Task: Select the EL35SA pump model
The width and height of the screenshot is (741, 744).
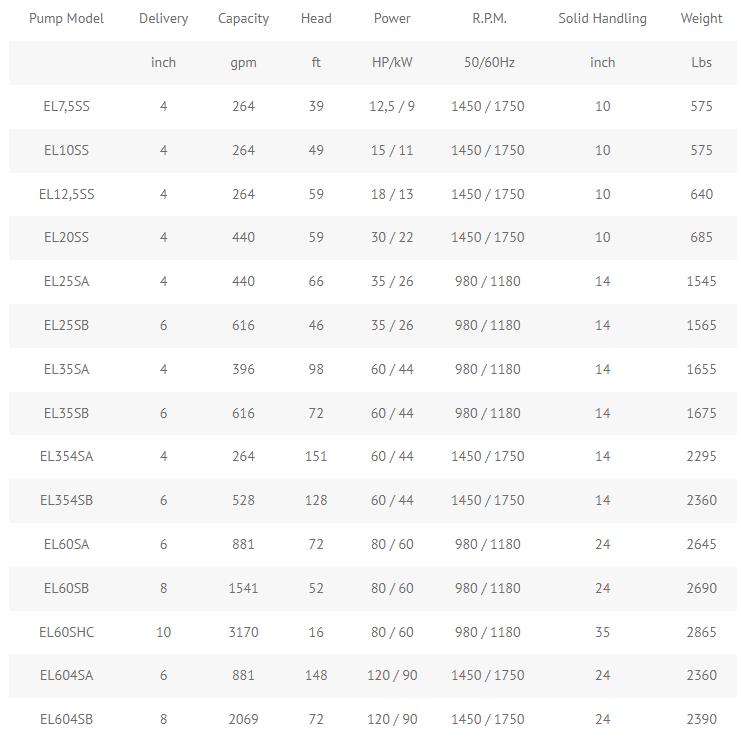Action: pos(66,369)
